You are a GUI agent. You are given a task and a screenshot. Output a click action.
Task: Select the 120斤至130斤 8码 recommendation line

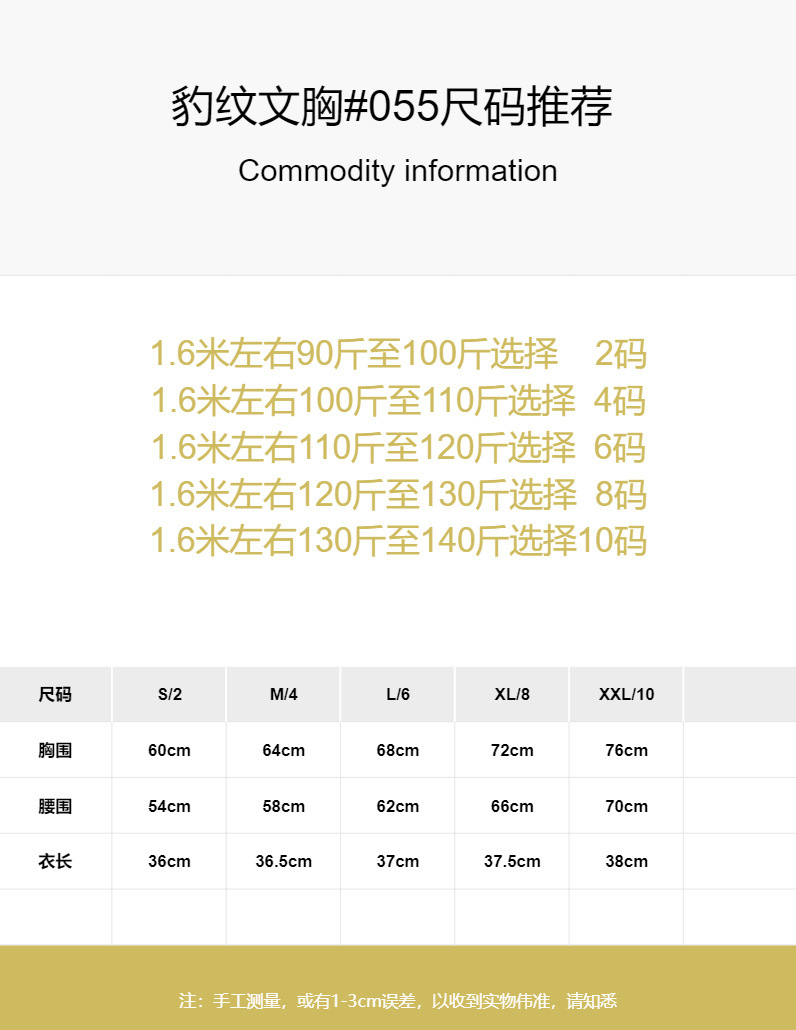pos(398,494)
